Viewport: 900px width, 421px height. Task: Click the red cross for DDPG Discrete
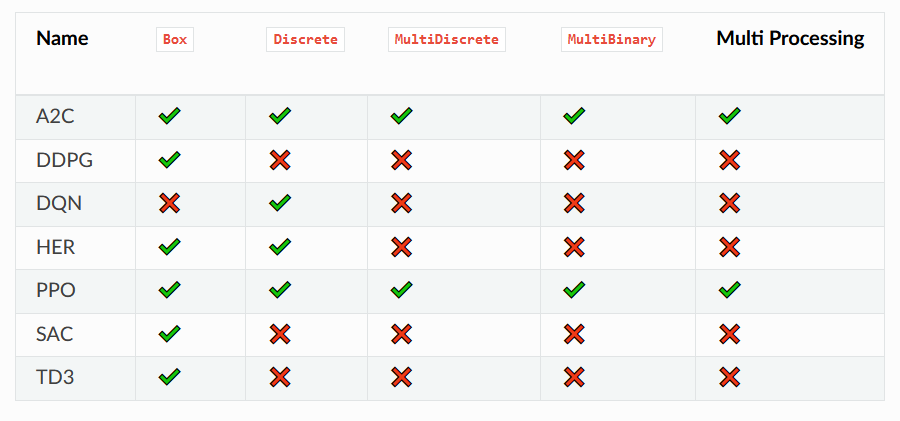click(x=280, y=160)
